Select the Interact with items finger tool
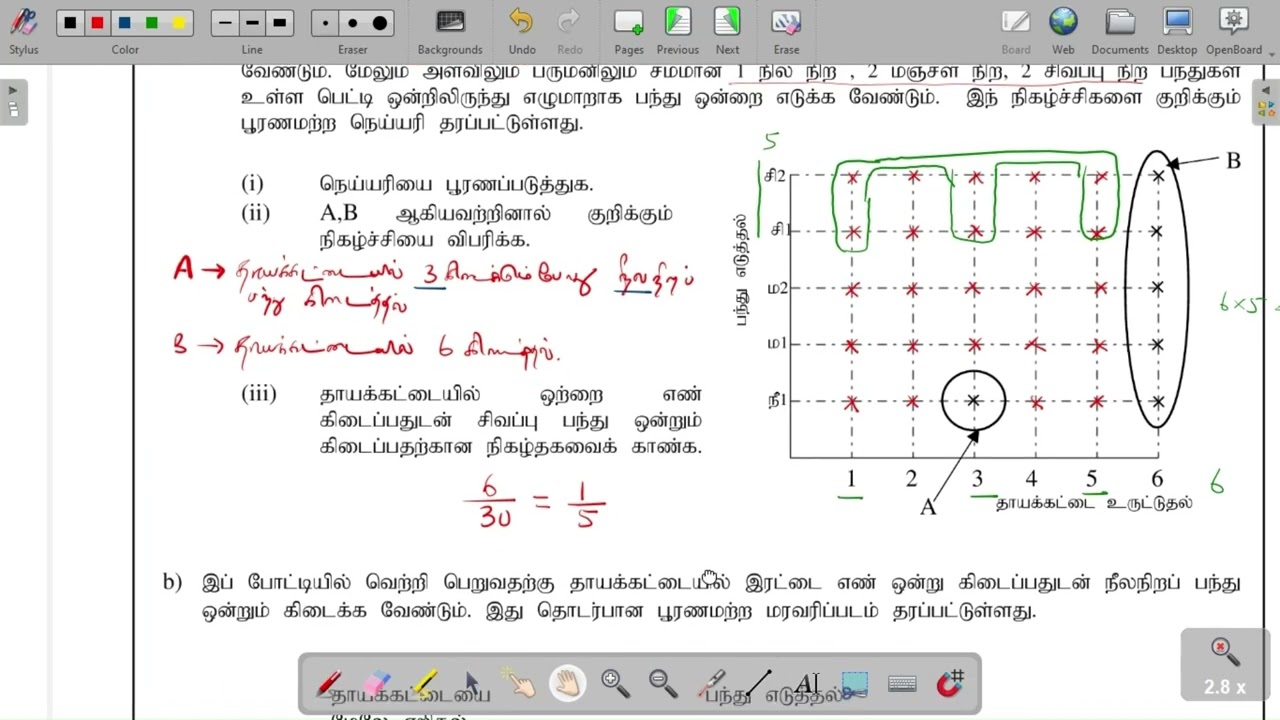Screen dimensions: 1280x720 (520, 684)
